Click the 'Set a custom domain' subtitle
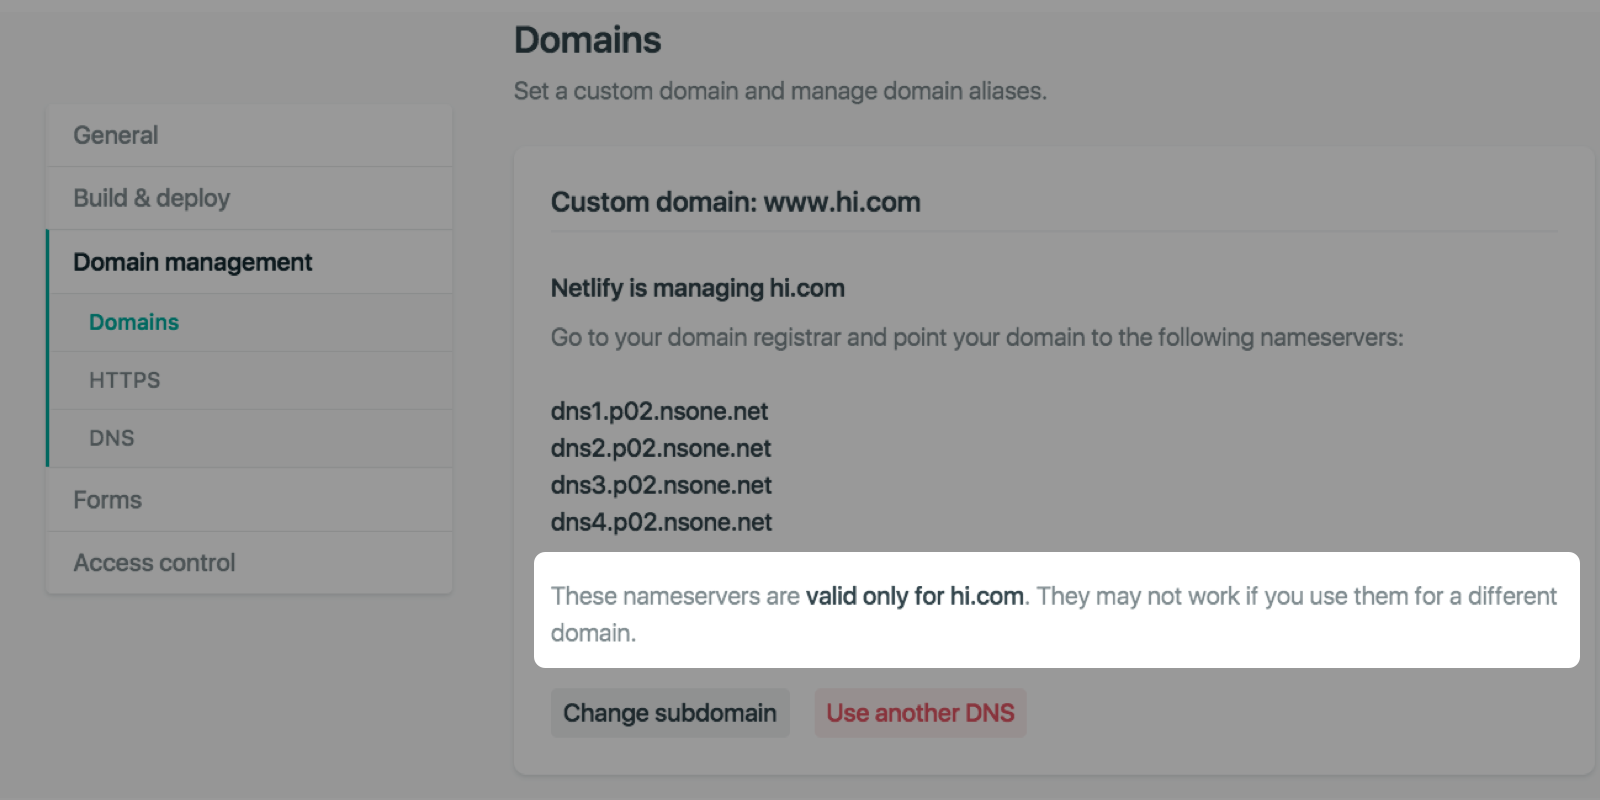1600x800 pixels. point(779,91)
